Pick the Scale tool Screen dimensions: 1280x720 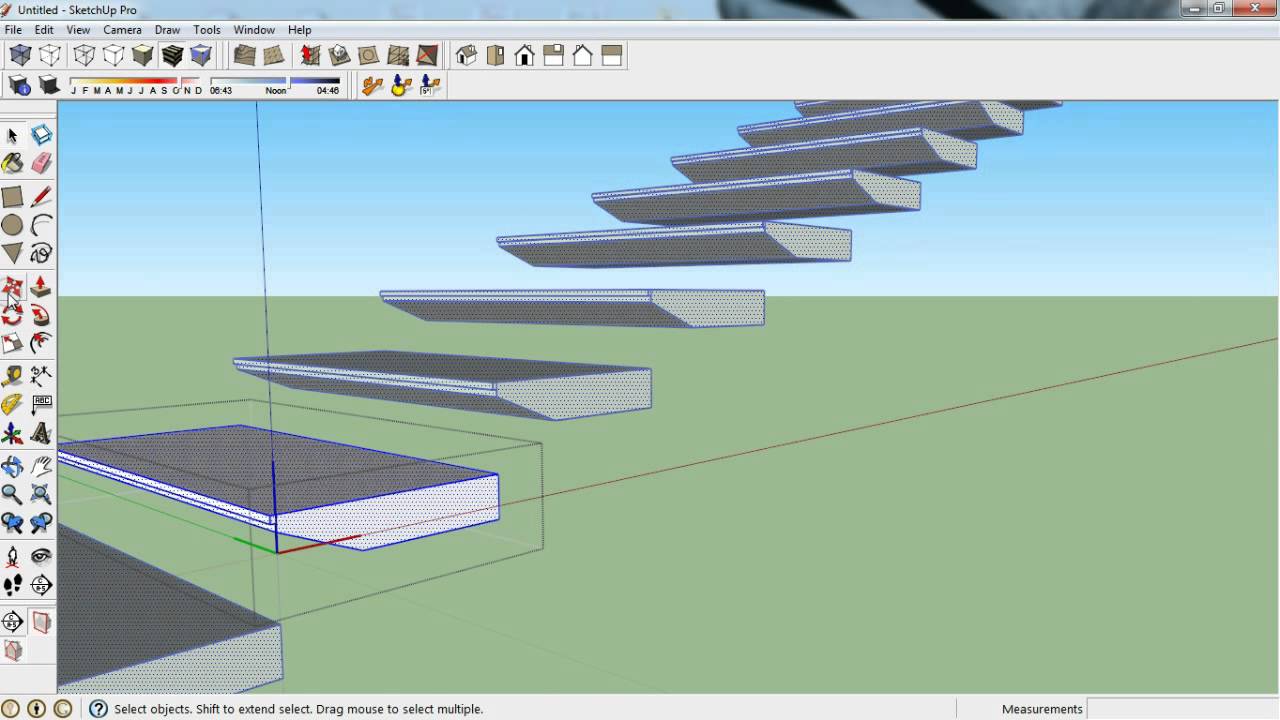tap(12, 343)
